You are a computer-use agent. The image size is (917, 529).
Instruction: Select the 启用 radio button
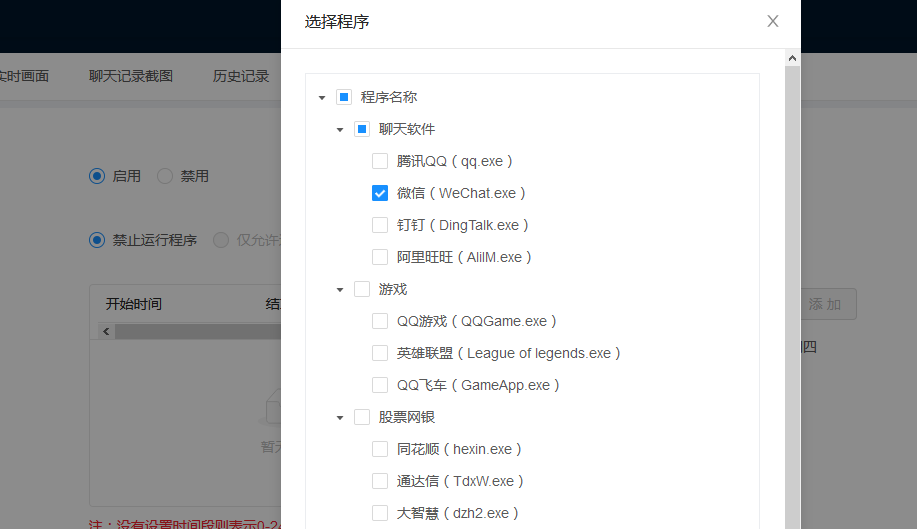[x=97, y=176]
